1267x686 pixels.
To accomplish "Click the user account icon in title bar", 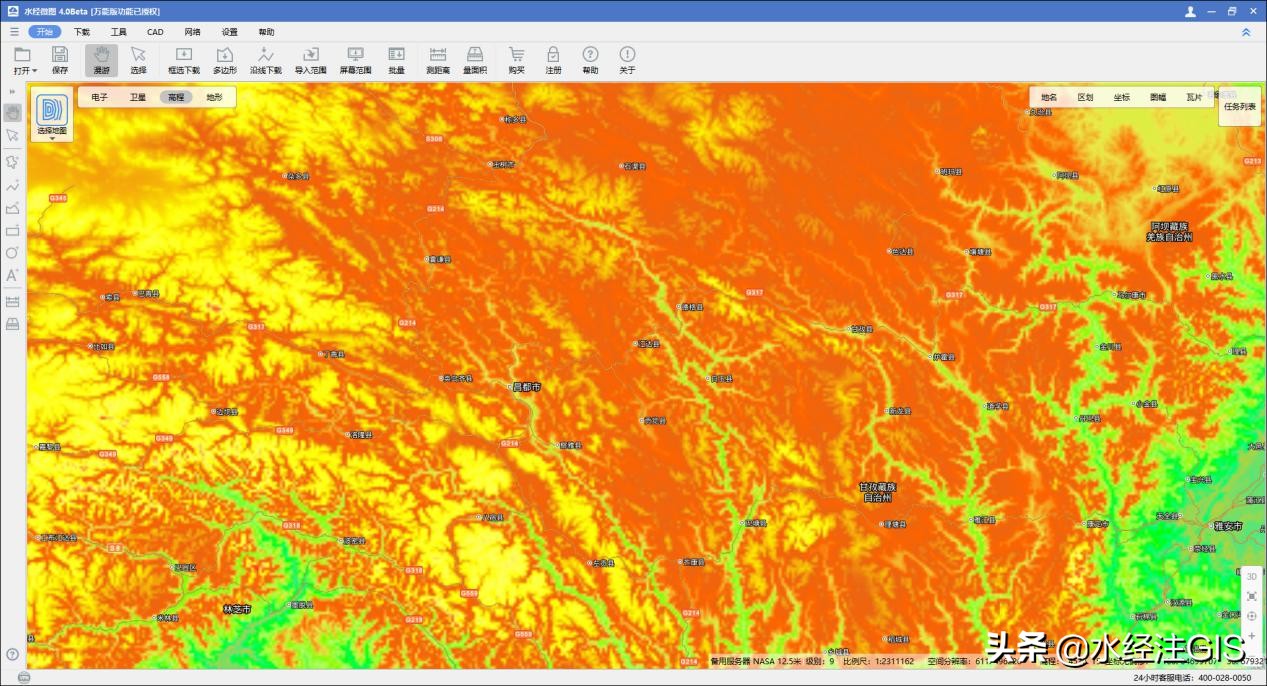I will 1190,11.
